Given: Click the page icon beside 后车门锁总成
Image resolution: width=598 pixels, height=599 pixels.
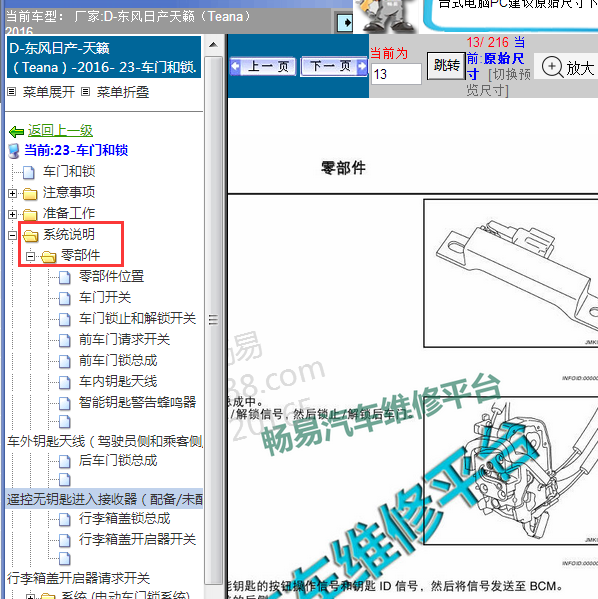Looking at the screenshot, I should click(65, 461).
